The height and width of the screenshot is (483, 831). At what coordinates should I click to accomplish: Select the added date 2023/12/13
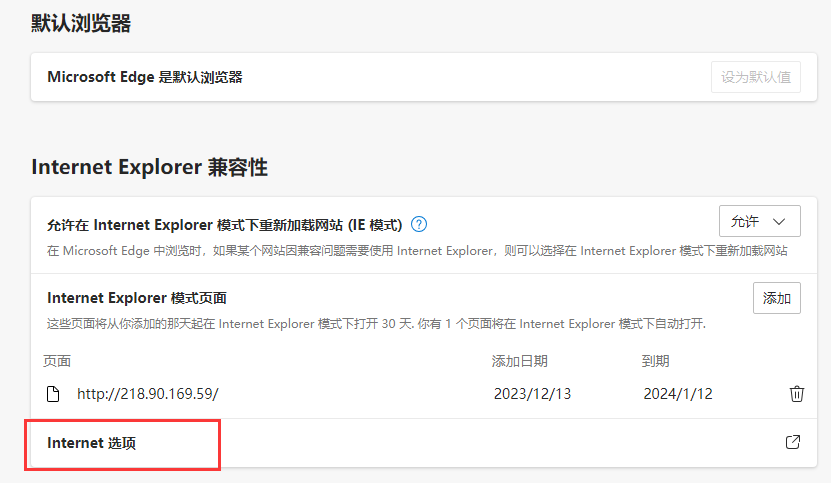tap(533, 394)
